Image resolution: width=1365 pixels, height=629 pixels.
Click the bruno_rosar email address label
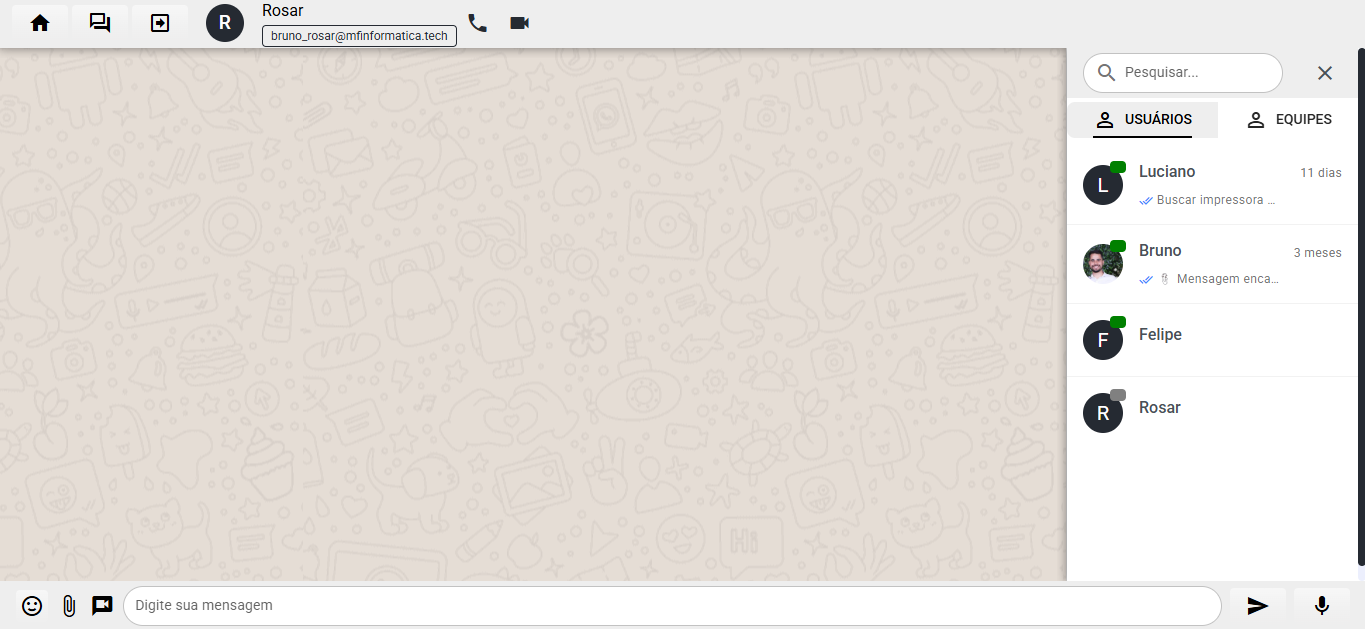point(359,36)
